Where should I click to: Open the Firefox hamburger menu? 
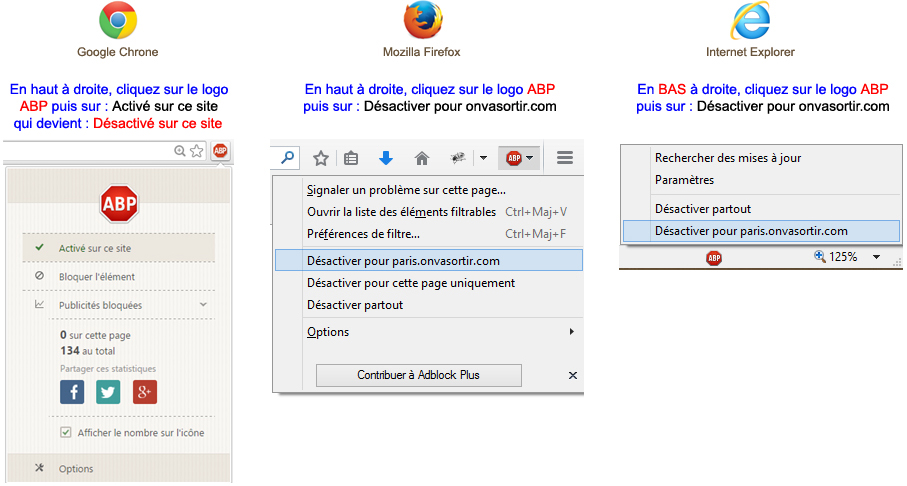(x=565, y=158)
